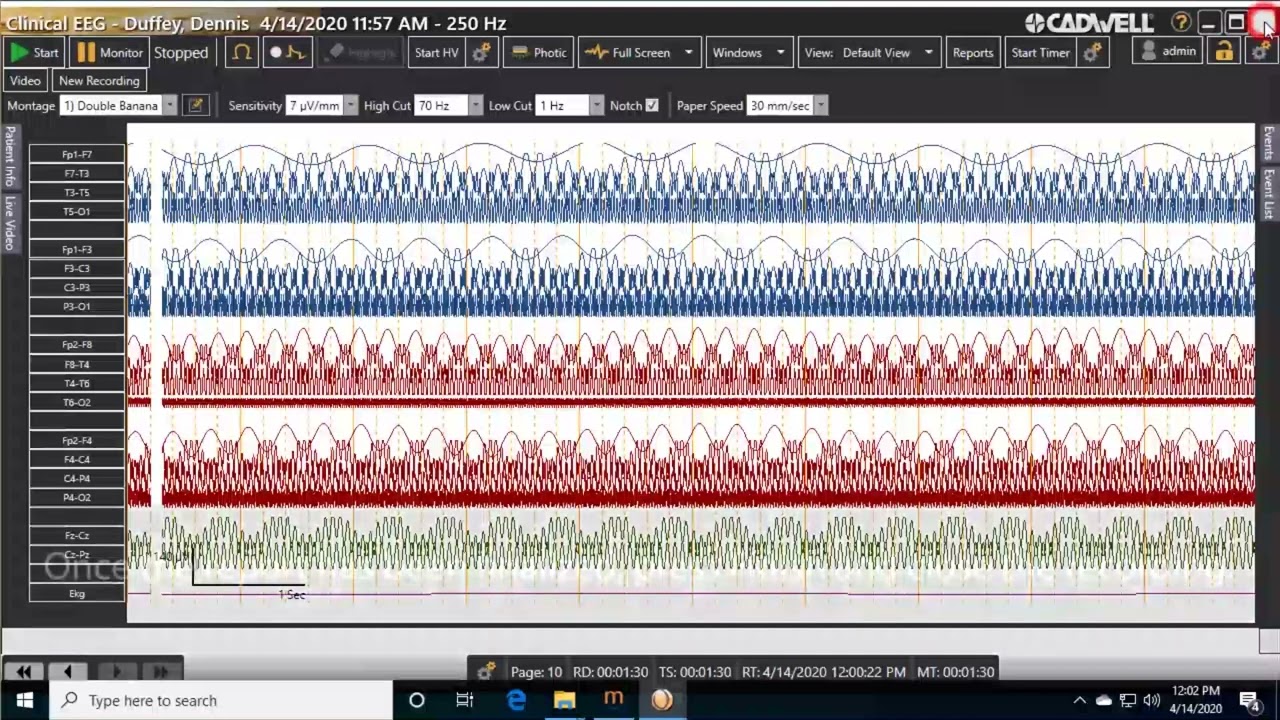The image size is (1280, 720).
Task: Select the Fz-Cz channel label
Action: point(77,535)
